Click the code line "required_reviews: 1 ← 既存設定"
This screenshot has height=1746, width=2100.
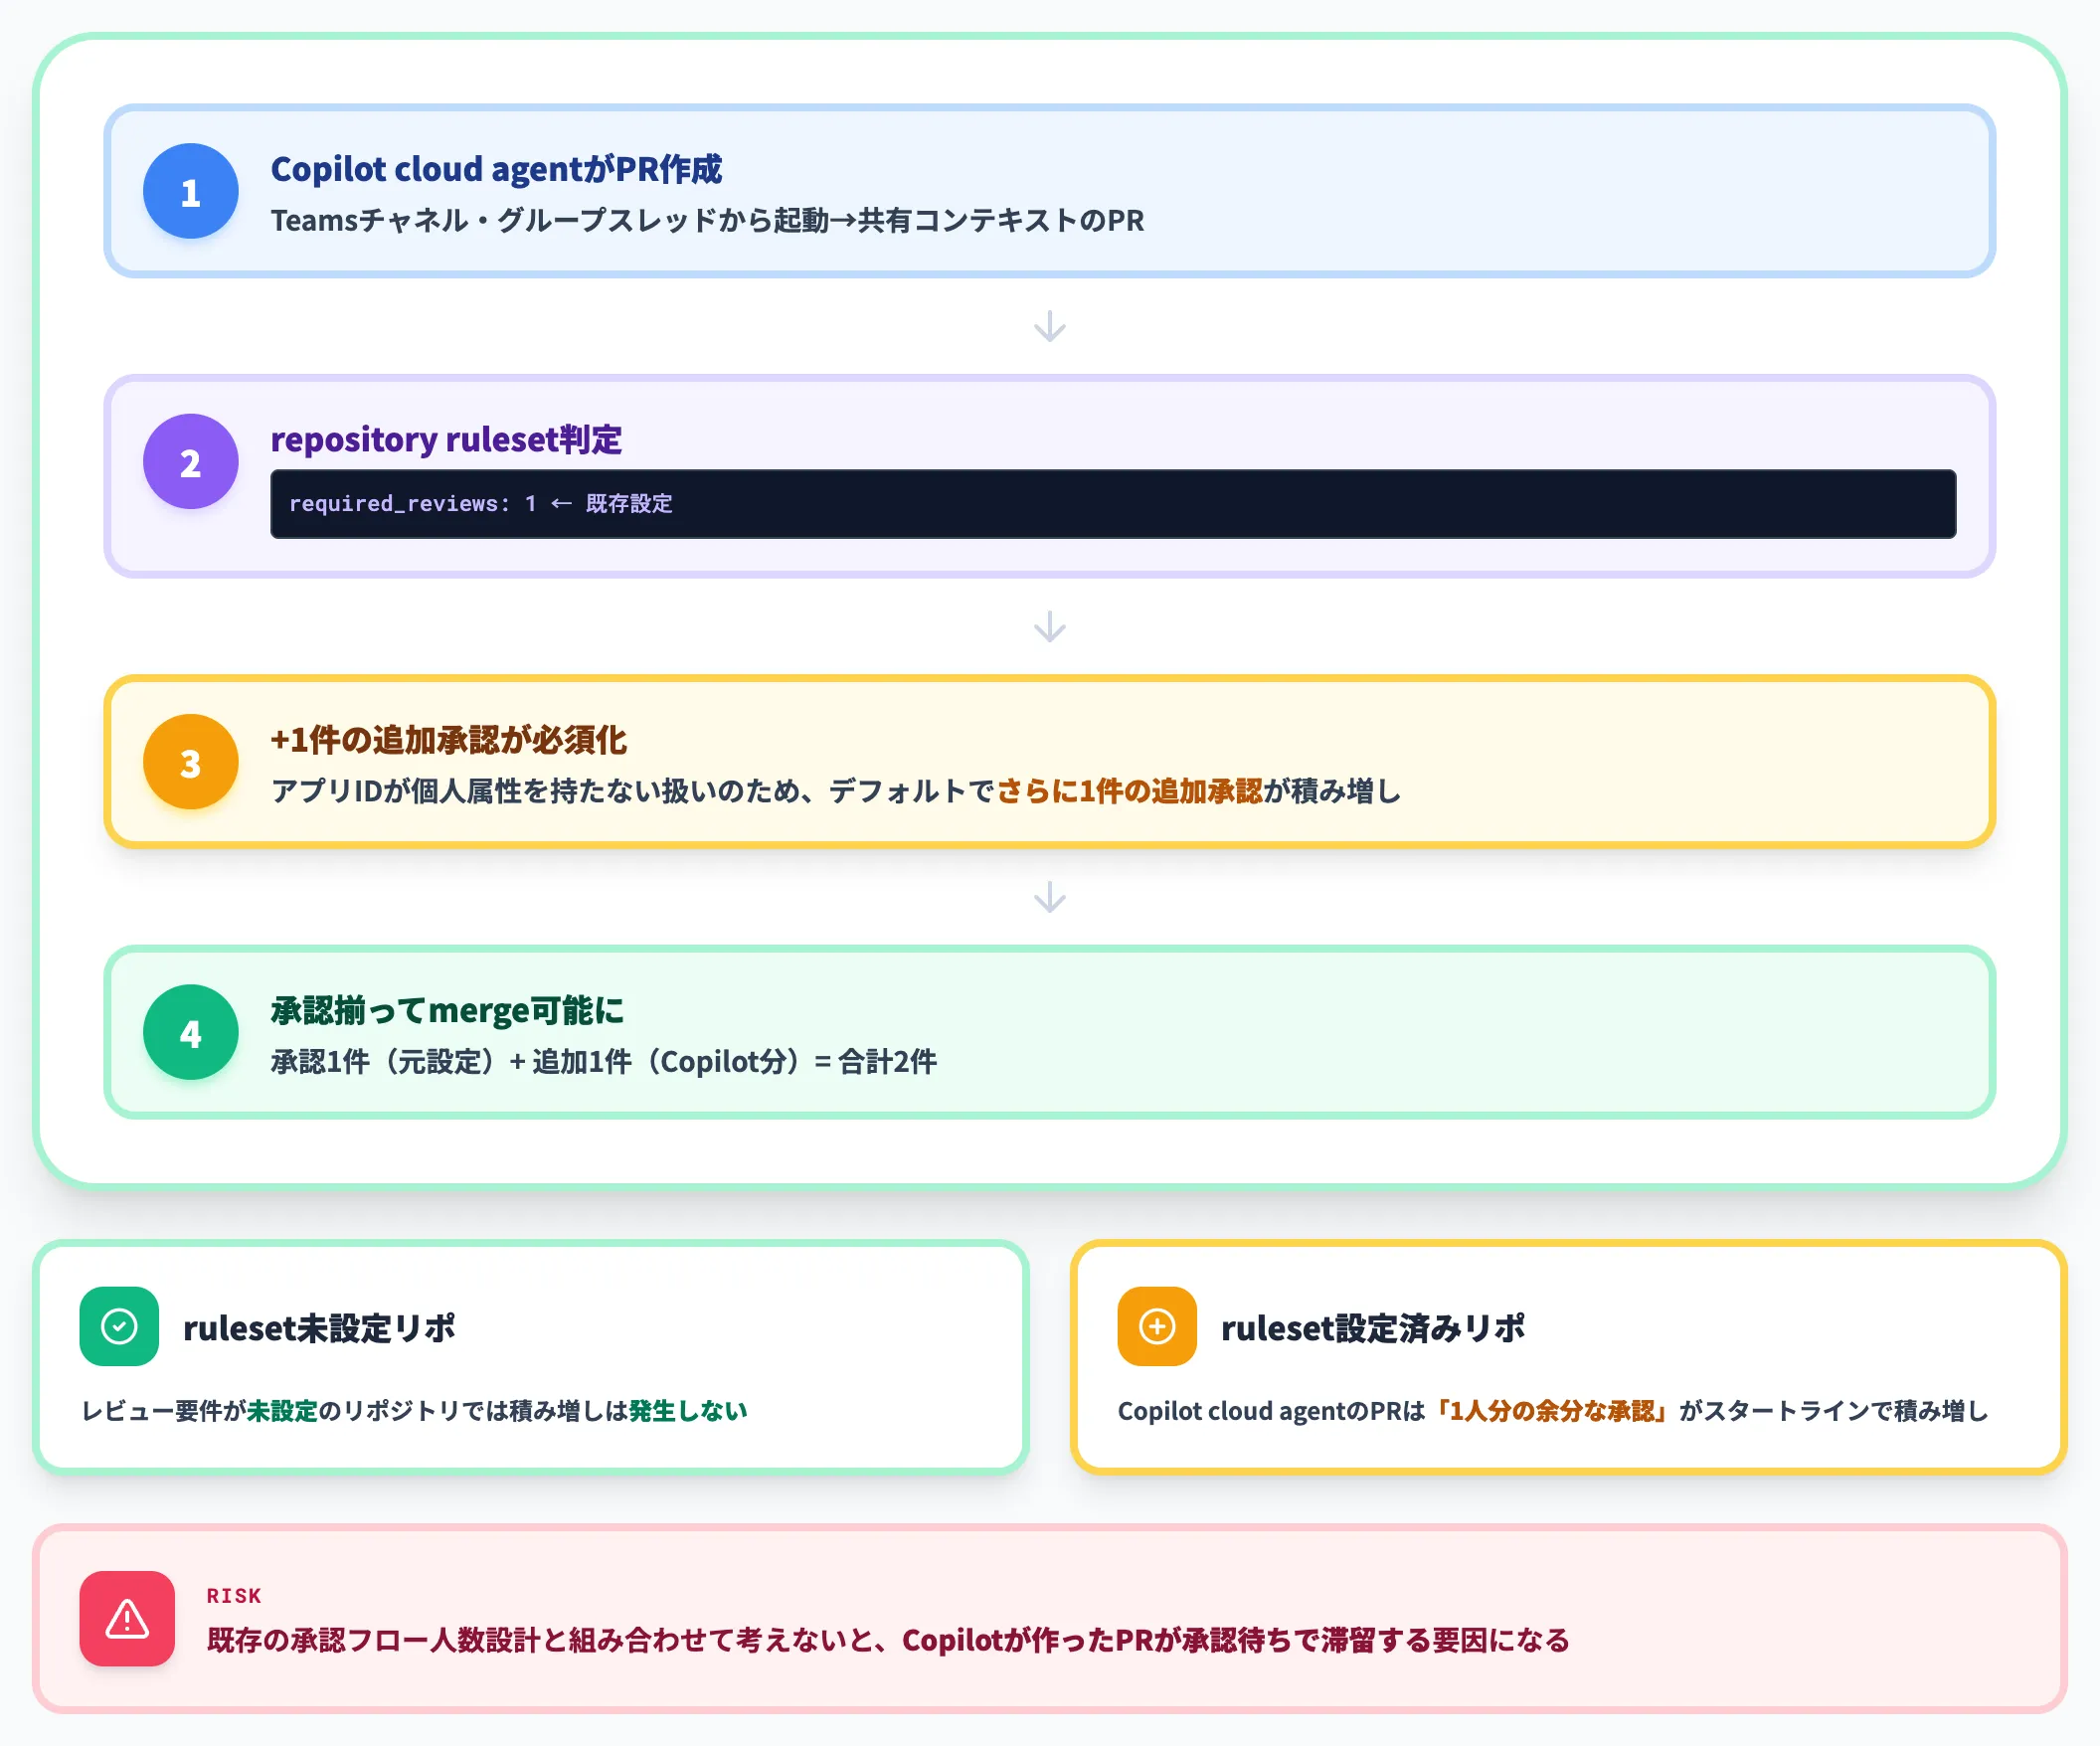click(x=481, y=503)
